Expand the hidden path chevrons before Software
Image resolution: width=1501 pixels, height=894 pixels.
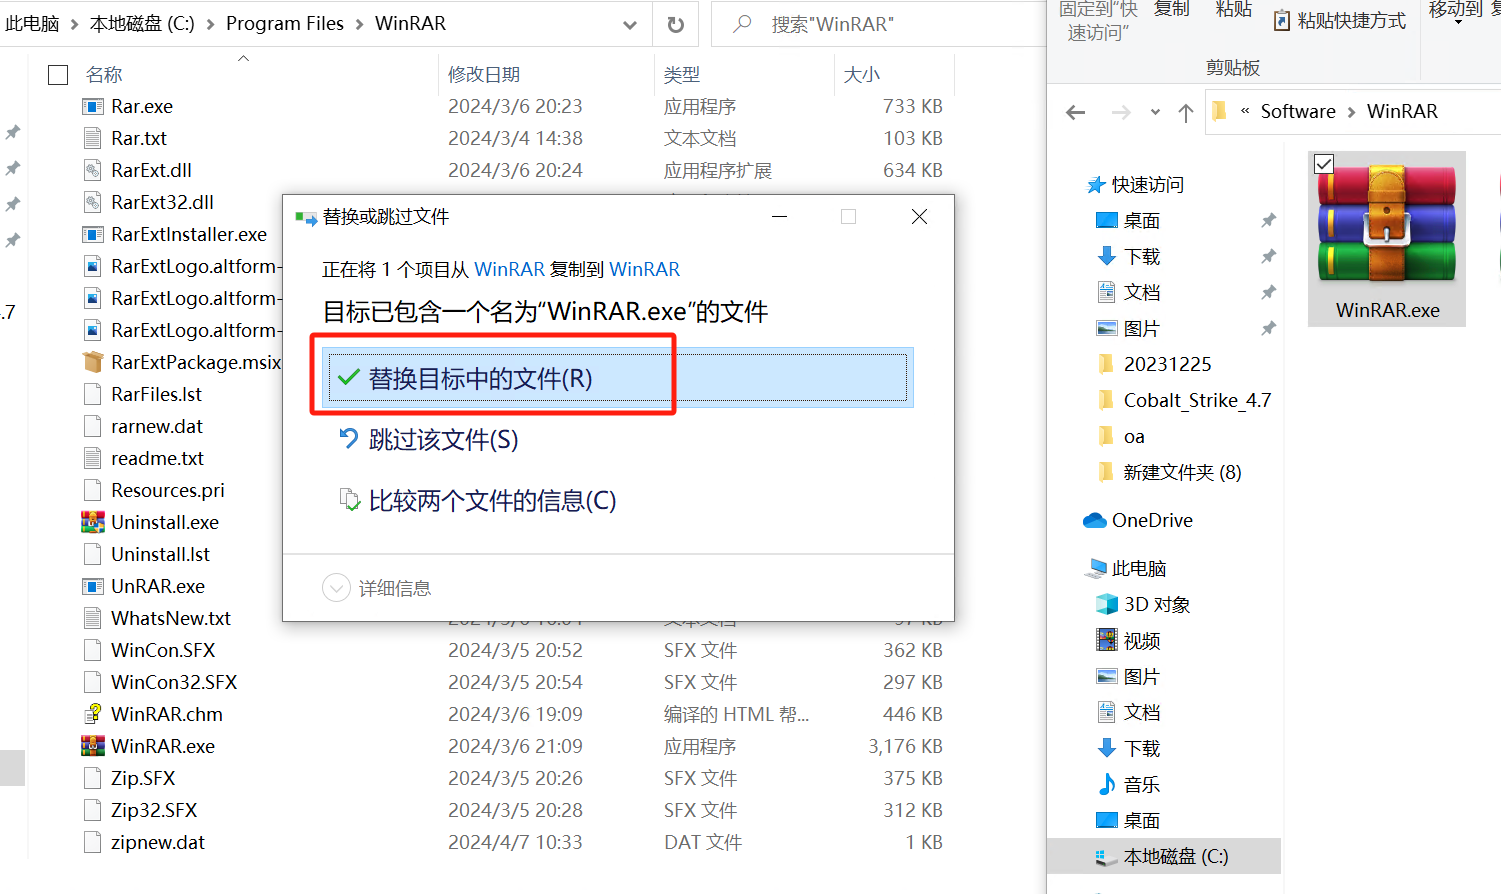pyautogui.click(x=1245, y=111)
